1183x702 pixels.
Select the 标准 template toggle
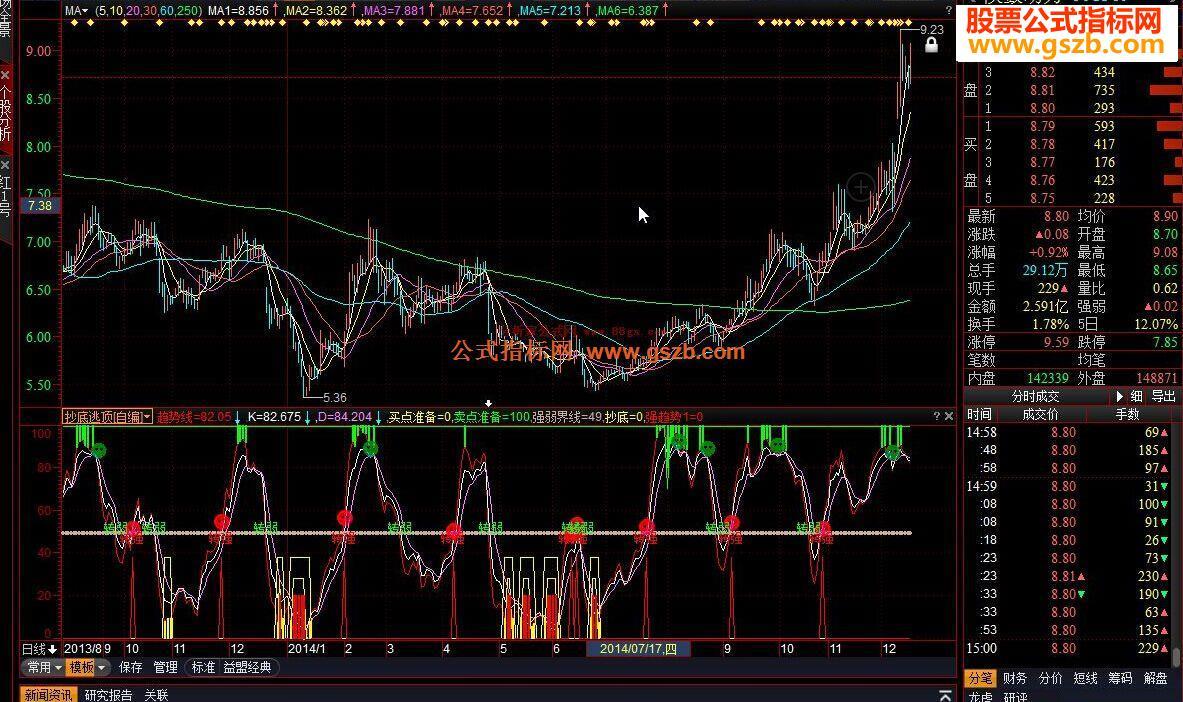pos(203,667)
